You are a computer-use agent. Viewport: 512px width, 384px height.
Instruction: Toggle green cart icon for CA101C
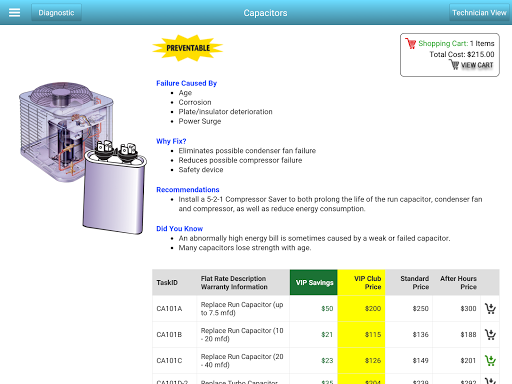(x=490, y=360)
